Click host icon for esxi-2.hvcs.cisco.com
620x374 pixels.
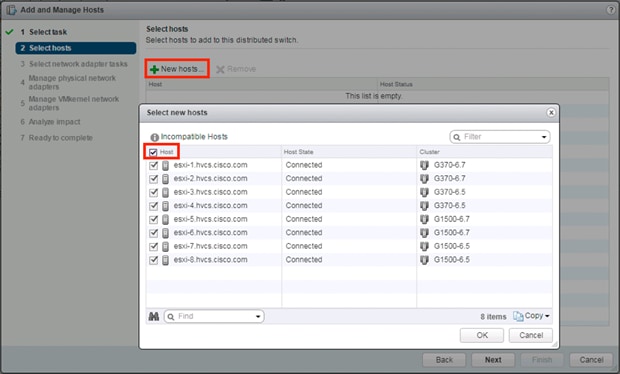pyautogui.click(x=166, y=179)
